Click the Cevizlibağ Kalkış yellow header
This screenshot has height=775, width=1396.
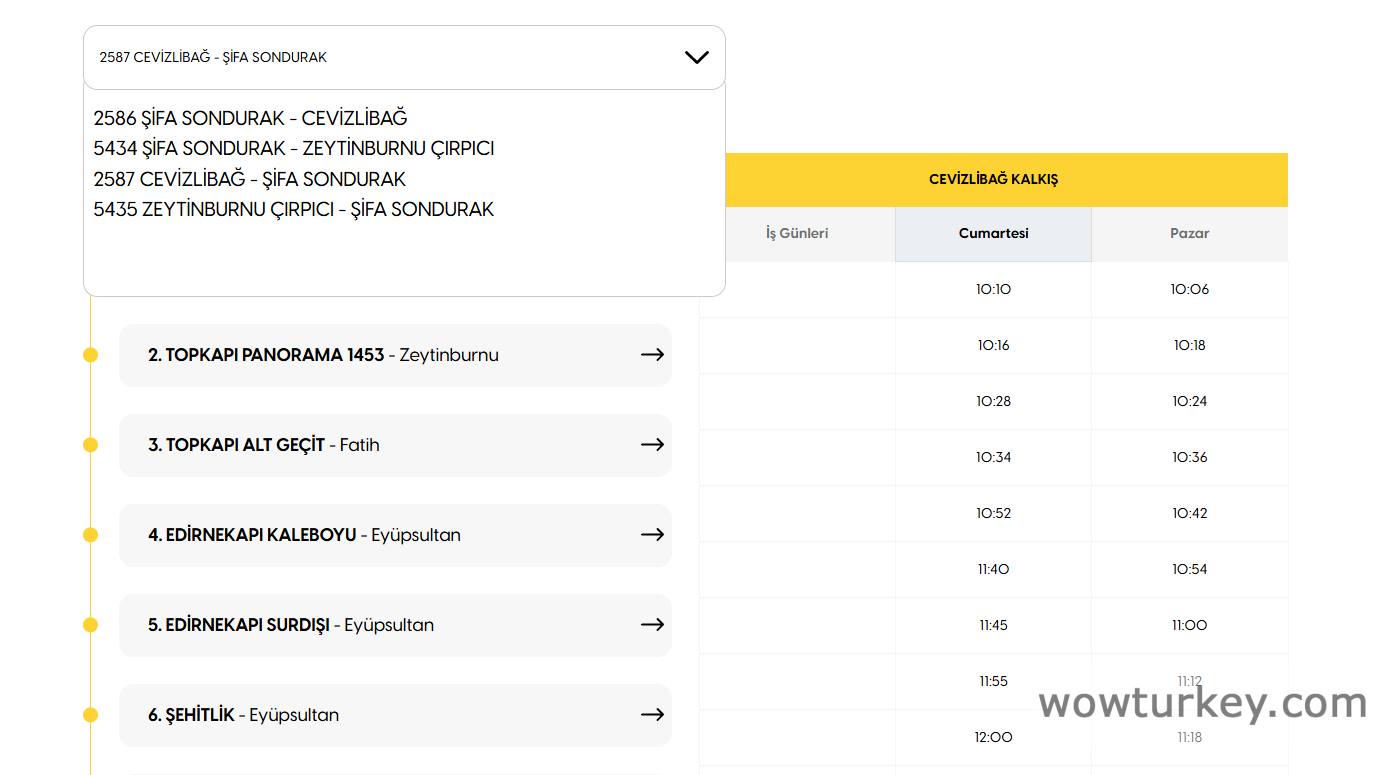point(993,180)
